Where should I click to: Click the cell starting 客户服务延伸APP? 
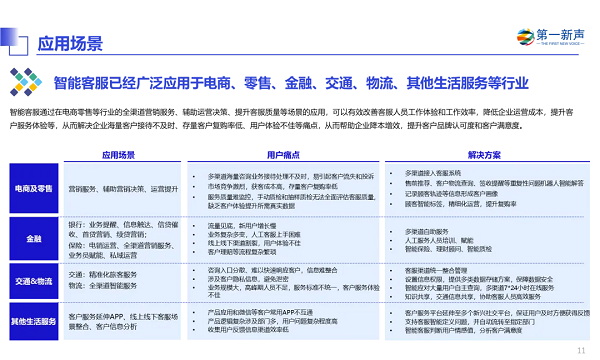pyautogui.click(x=123, y=322)
